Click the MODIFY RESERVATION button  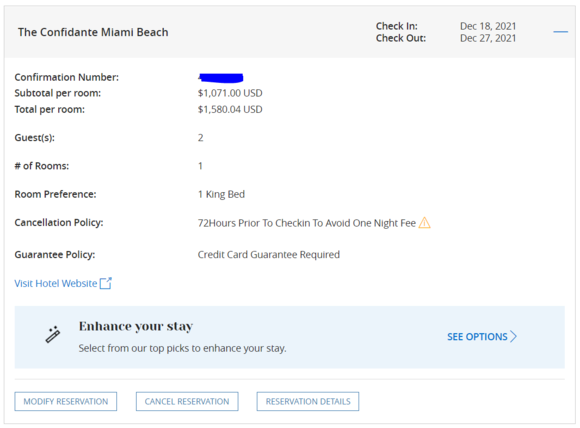(66, 401)
